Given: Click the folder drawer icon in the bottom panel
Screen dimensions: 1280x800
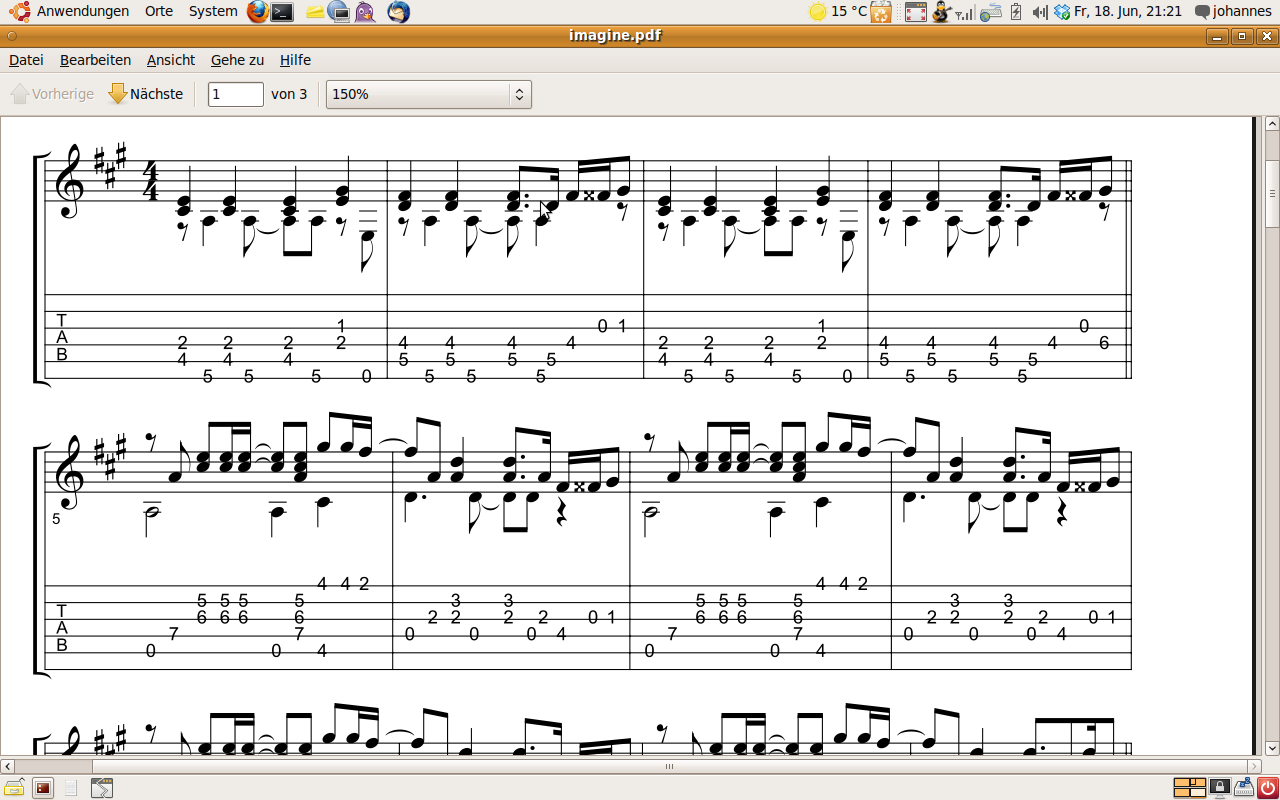Looking at the screenshot, I should (x=14, y=788).
